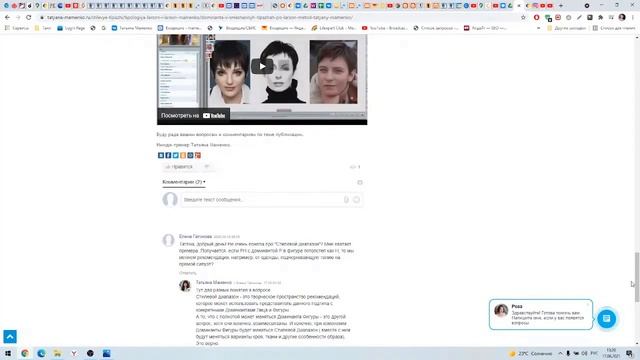Open Edge from the taskbar

click(41, 353)
